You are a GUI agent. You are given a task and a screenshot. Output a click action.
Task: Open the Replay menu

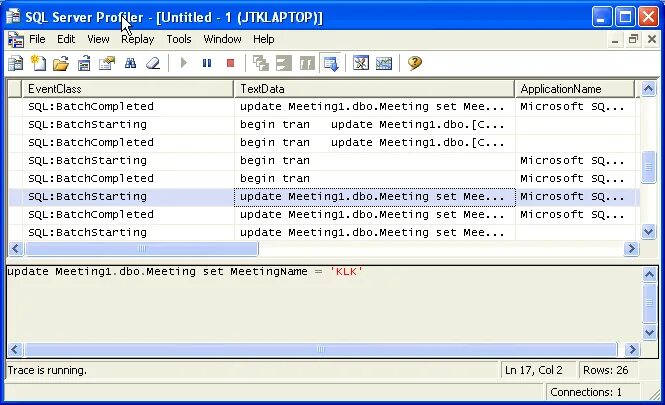[x=137, y=39]
